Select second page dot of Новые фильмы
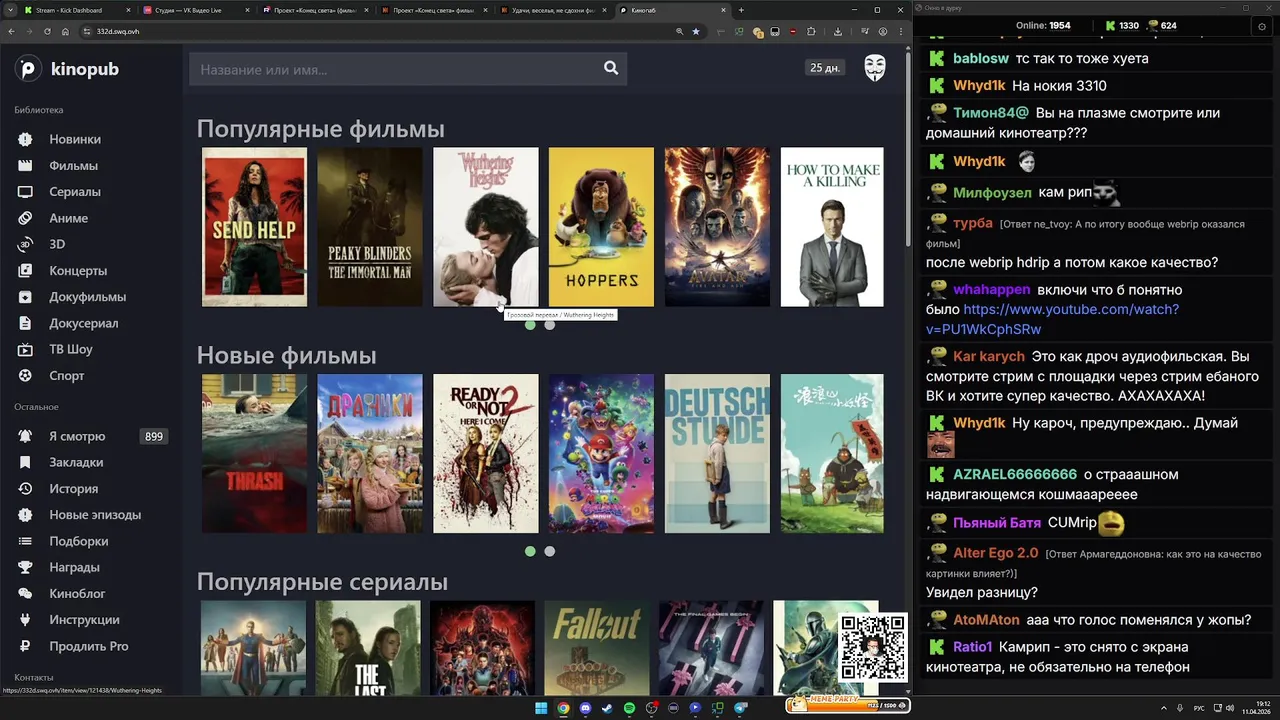 [549, 551]
